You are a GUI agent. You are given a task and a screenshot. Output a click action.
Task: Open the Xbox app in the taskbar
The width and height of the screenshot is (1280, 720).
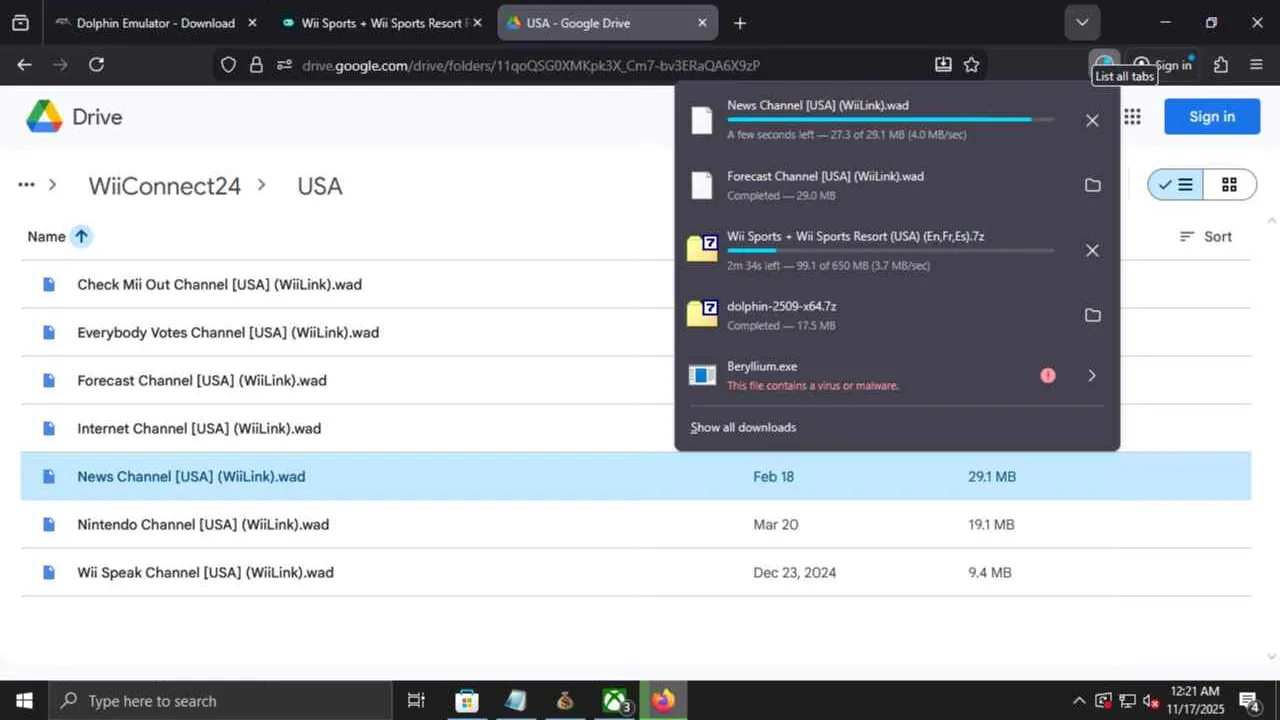[x=616, y=701]
